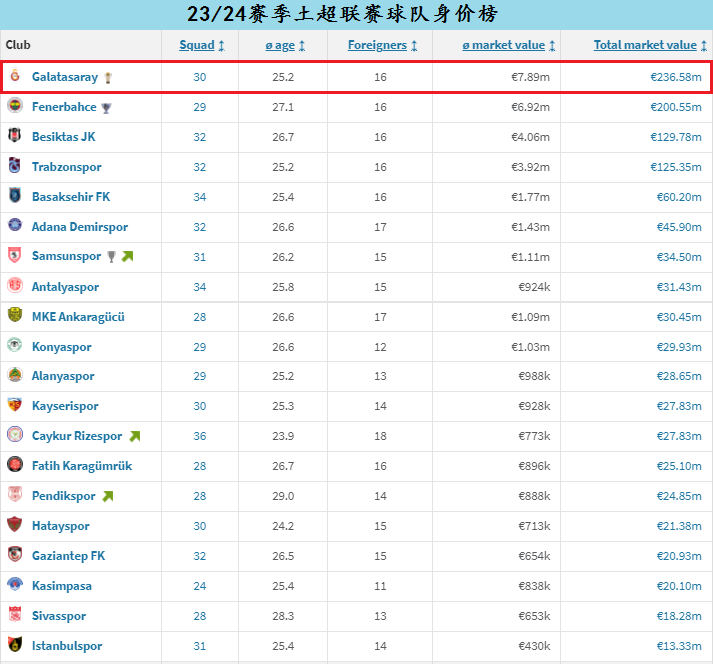Viewport: 713px width, 664px height.
Task: Click the Gaziantep FK club crest icon
Action: click(x=15, y=554)
